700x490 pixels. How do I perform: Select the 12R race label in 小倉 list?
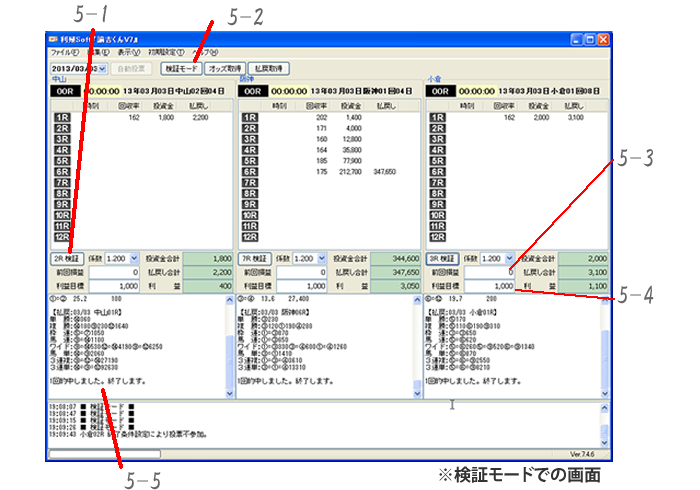pyautogui.click(x=437, y=237)
